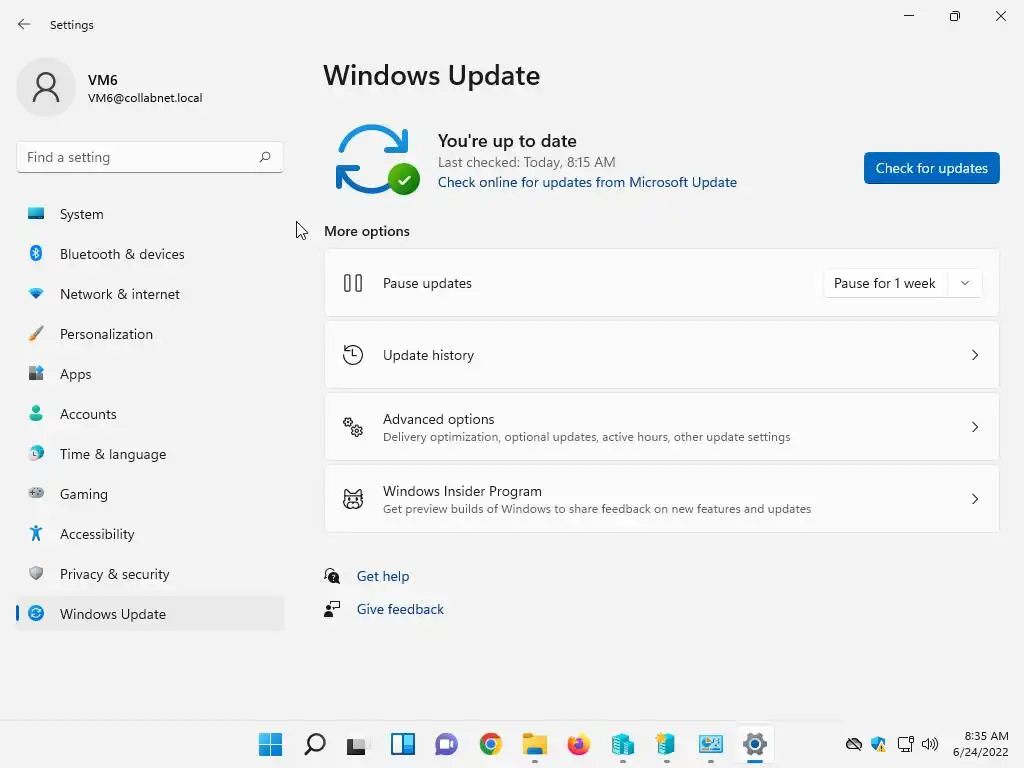Open Network & internet category
The width and height of the screenshot is (1024, 768).
[150, 294]
